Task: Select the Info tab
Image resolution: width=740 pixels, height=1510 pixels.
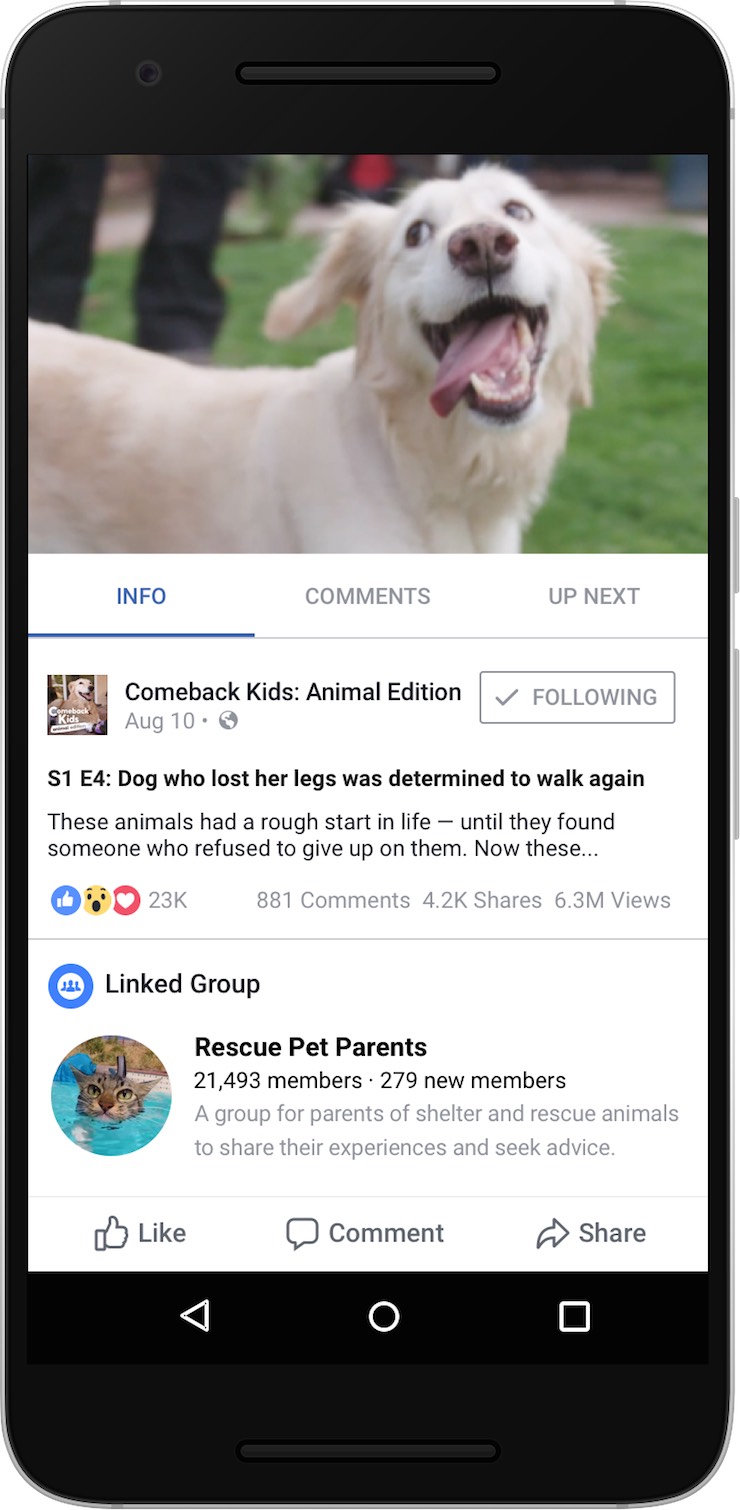Action: click(x=141, y=596)
